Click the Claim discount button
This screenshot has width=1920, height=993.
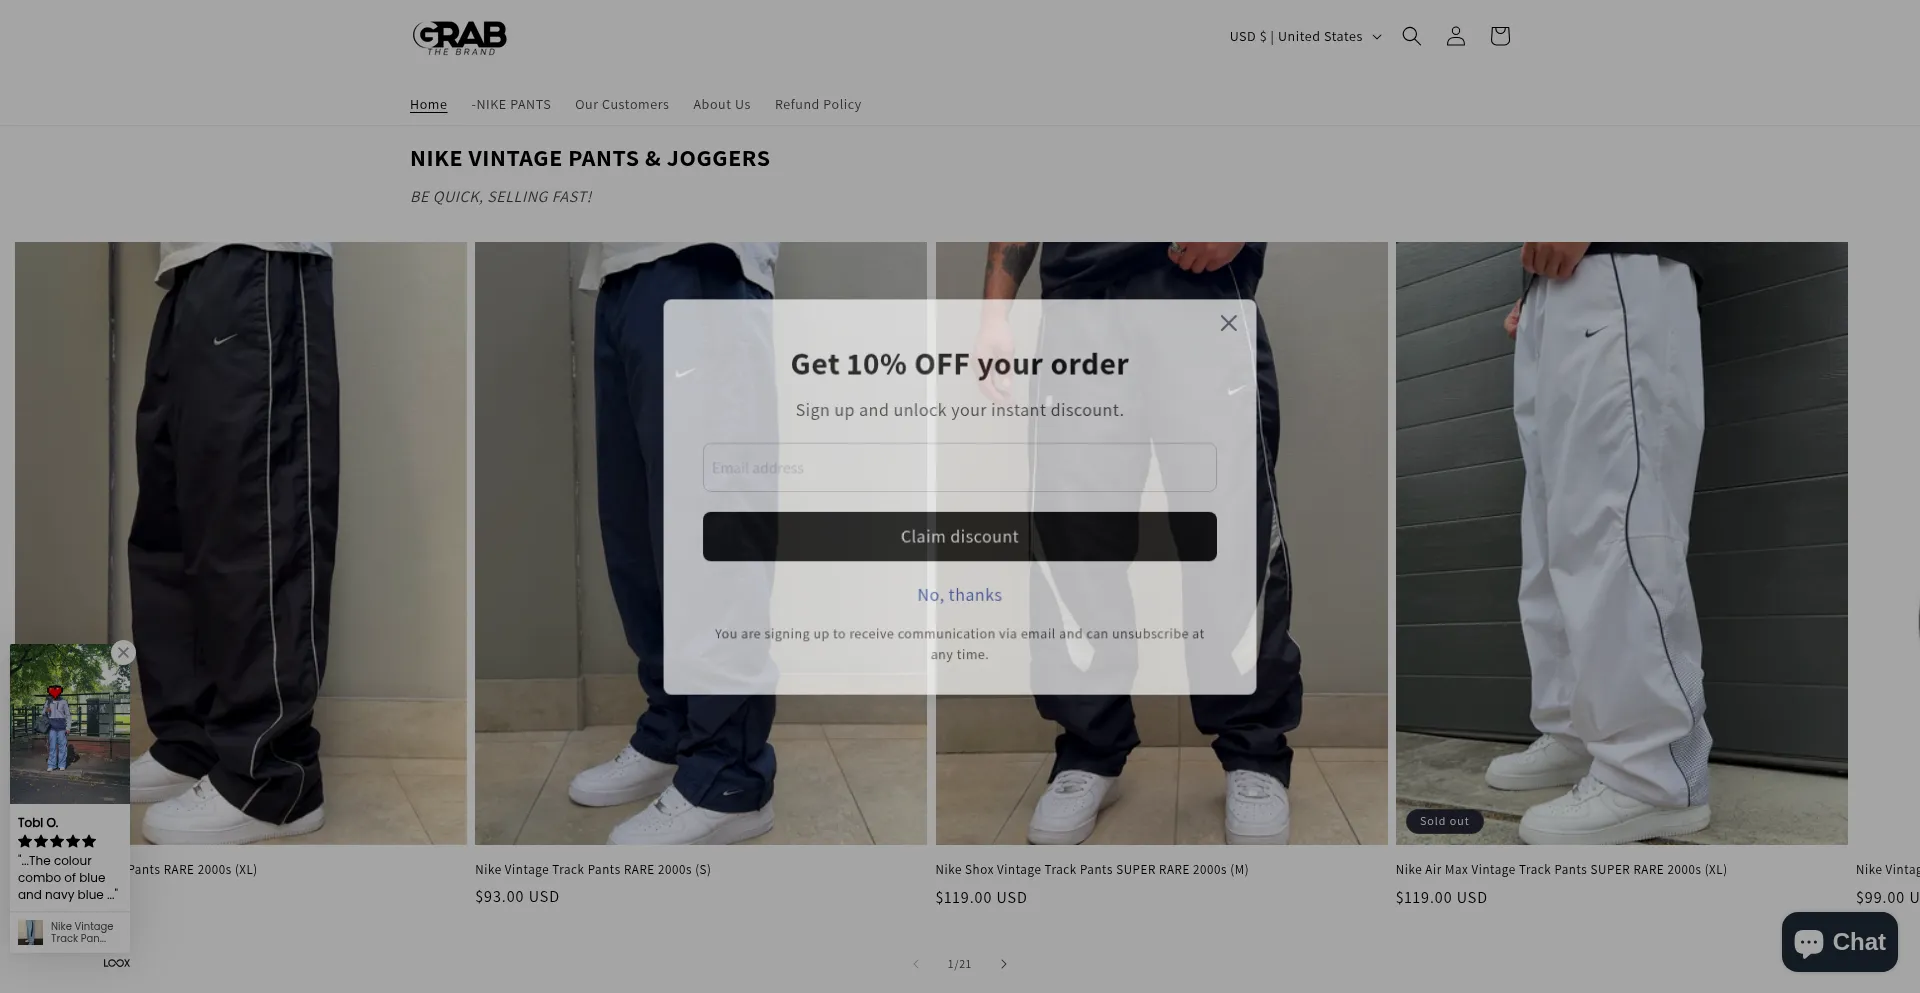(x=959, y=537)
